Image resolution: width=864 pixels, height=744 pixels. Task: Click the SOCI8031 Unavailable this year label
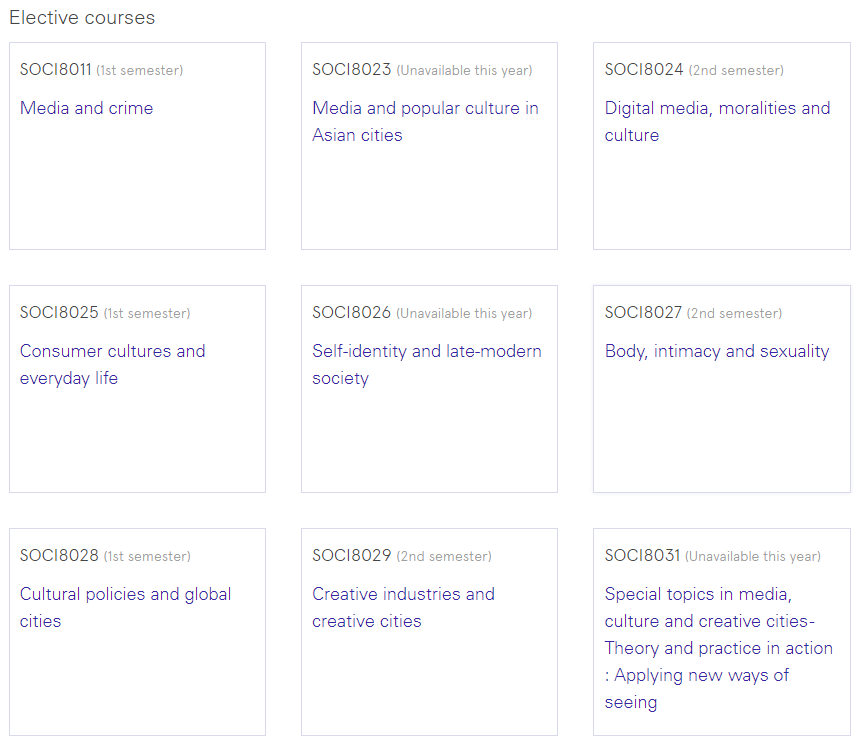coord(753,556)
